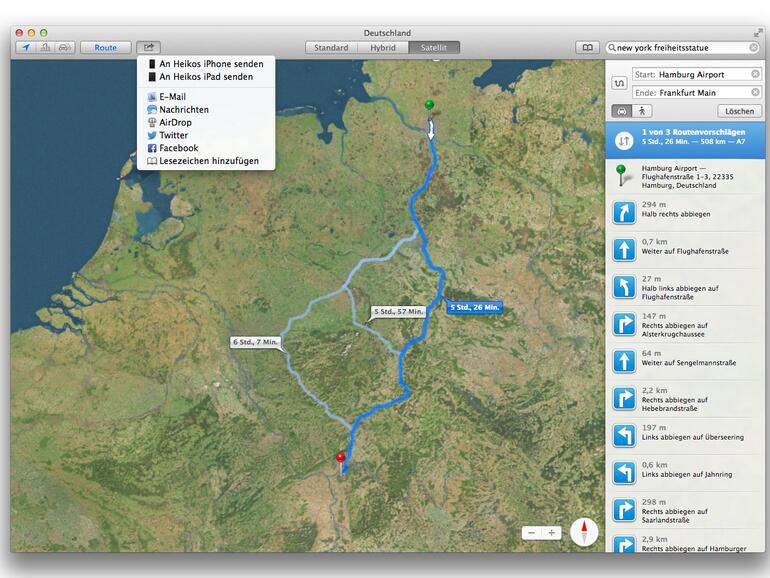
Task: Switch to Satellit map view
Action: click(x=434, y=48)
